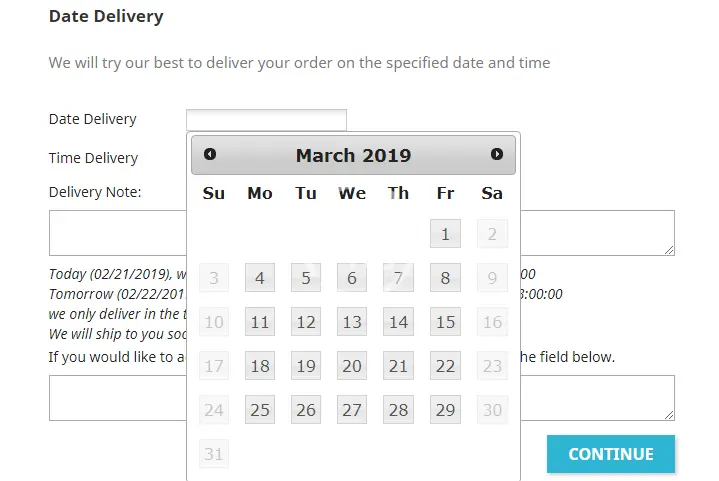Choose March 13 in the calendar
719x481 pixels.
click(x=352, y=322)
